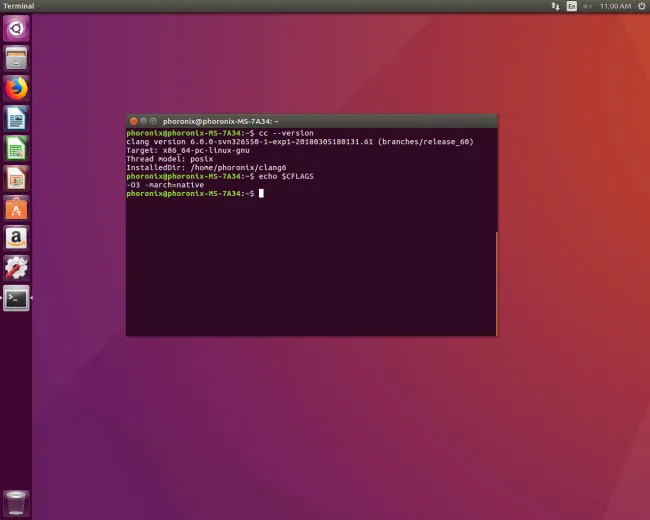Open System Settings from the launcher
This screenshot has width=650, height=520.
pyautogui.click(x=16, y=268)
